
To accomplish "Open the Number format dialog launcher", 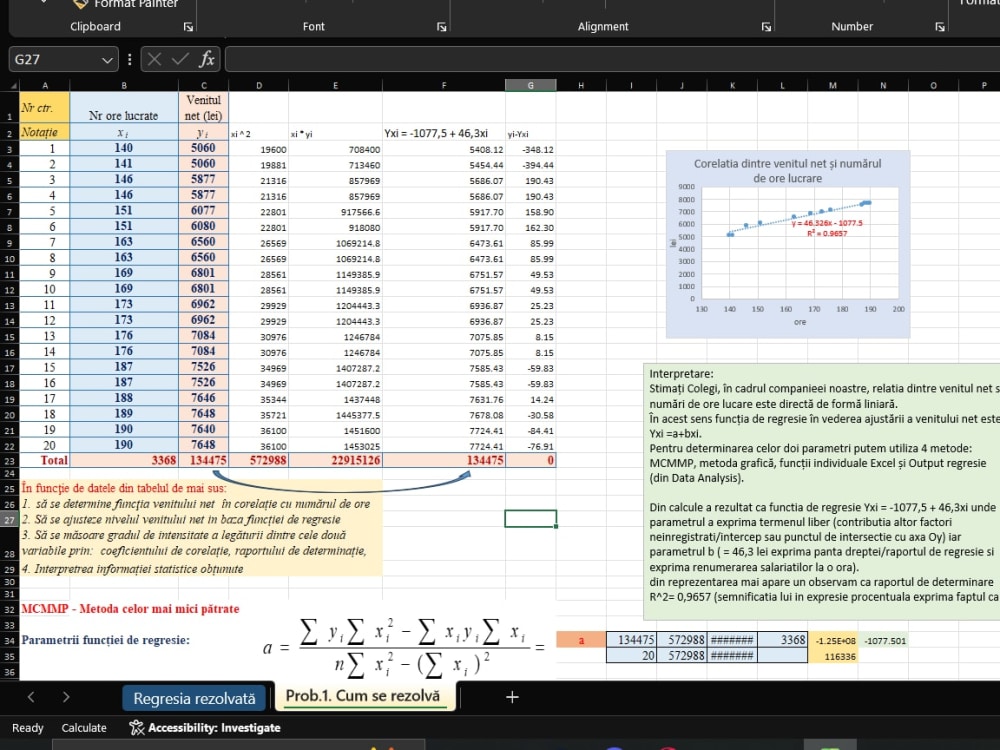I will coord(939,27).
